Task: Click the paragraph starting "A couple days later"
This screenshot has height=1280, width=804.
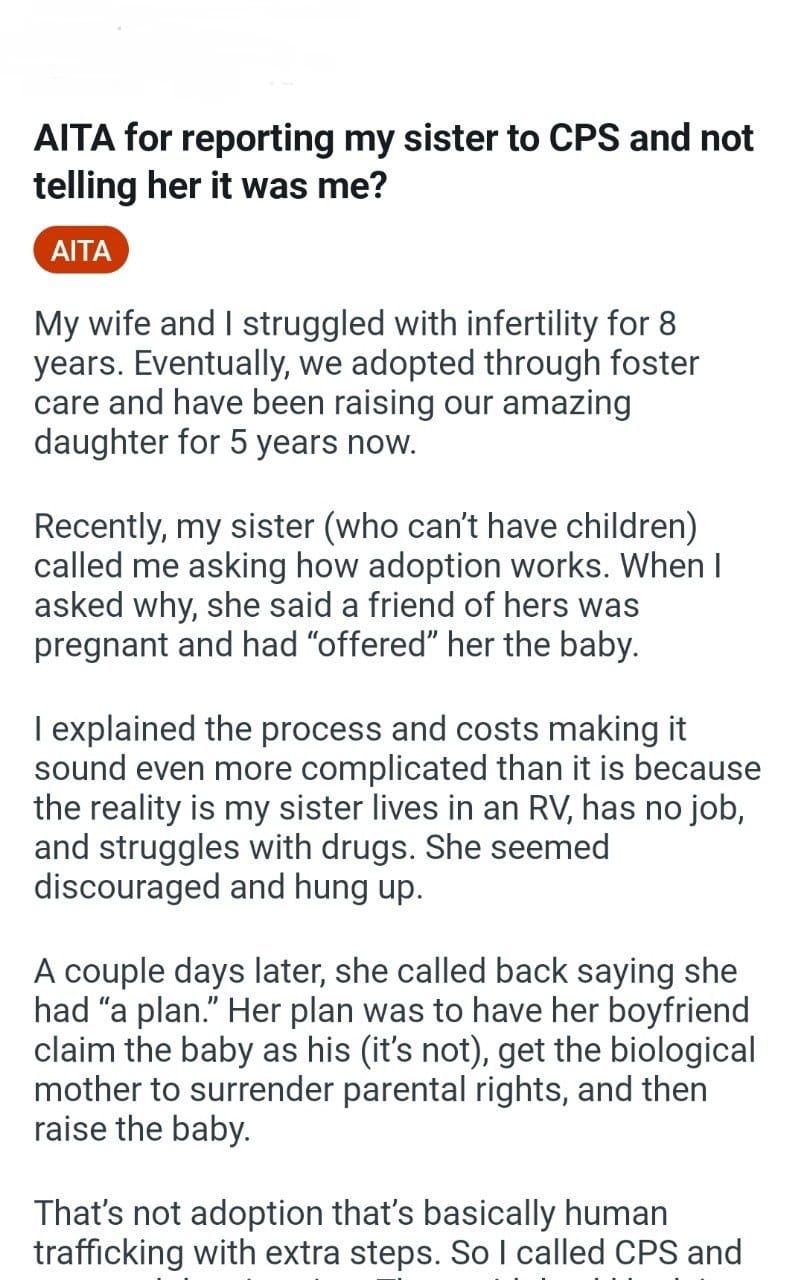Action: click(x=391, y=1049)
